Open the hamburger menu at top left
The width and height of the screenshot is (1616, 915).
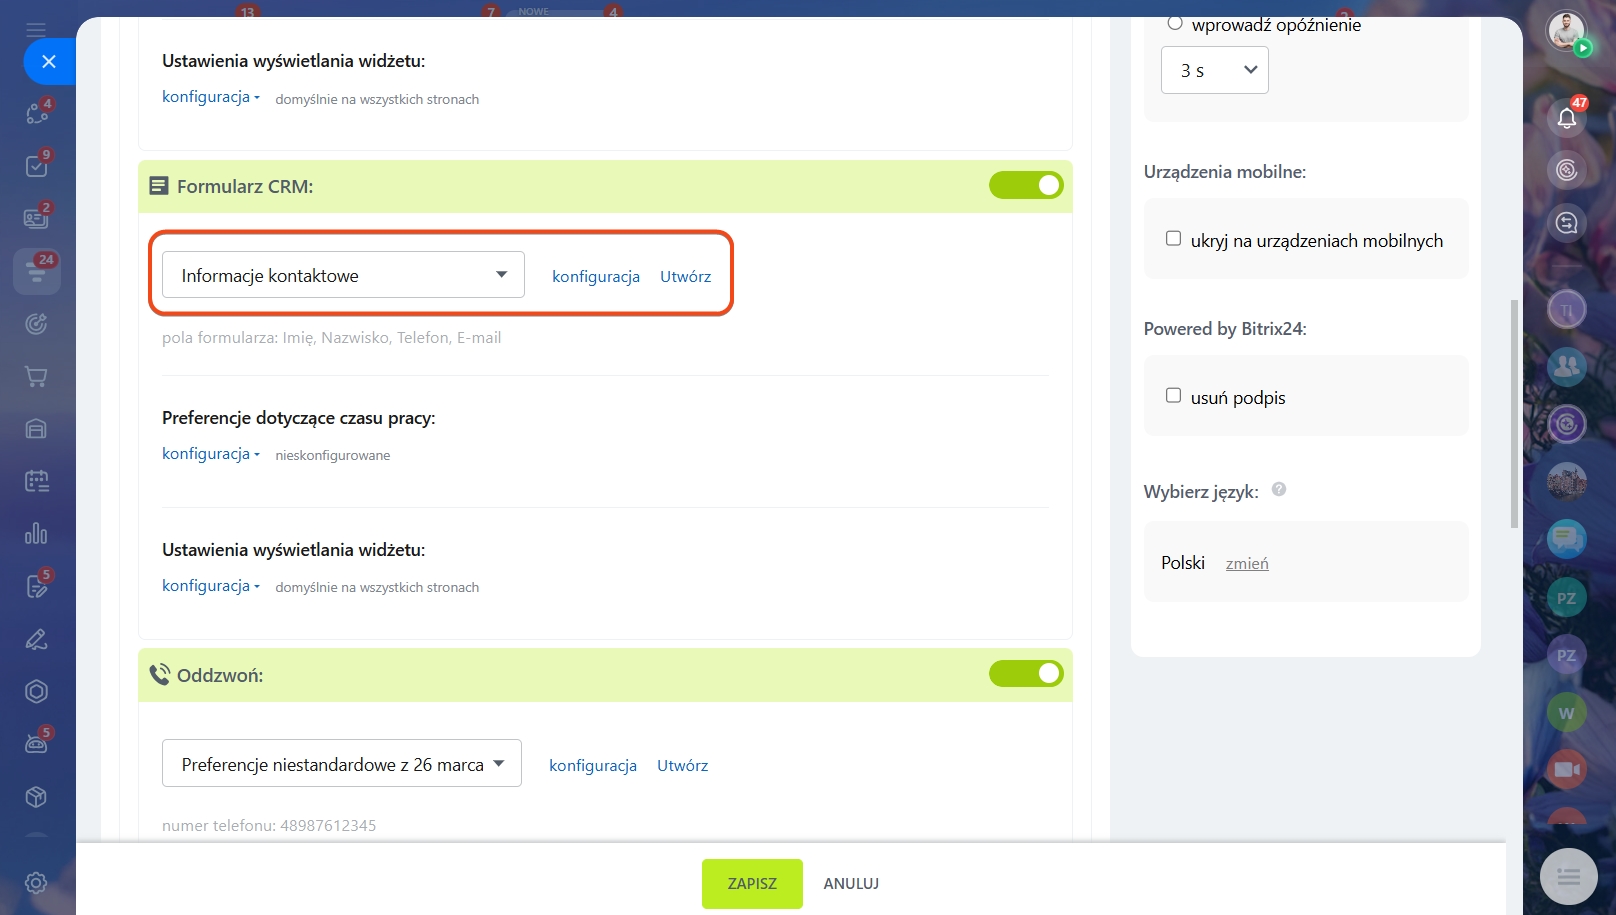(36, 29)
